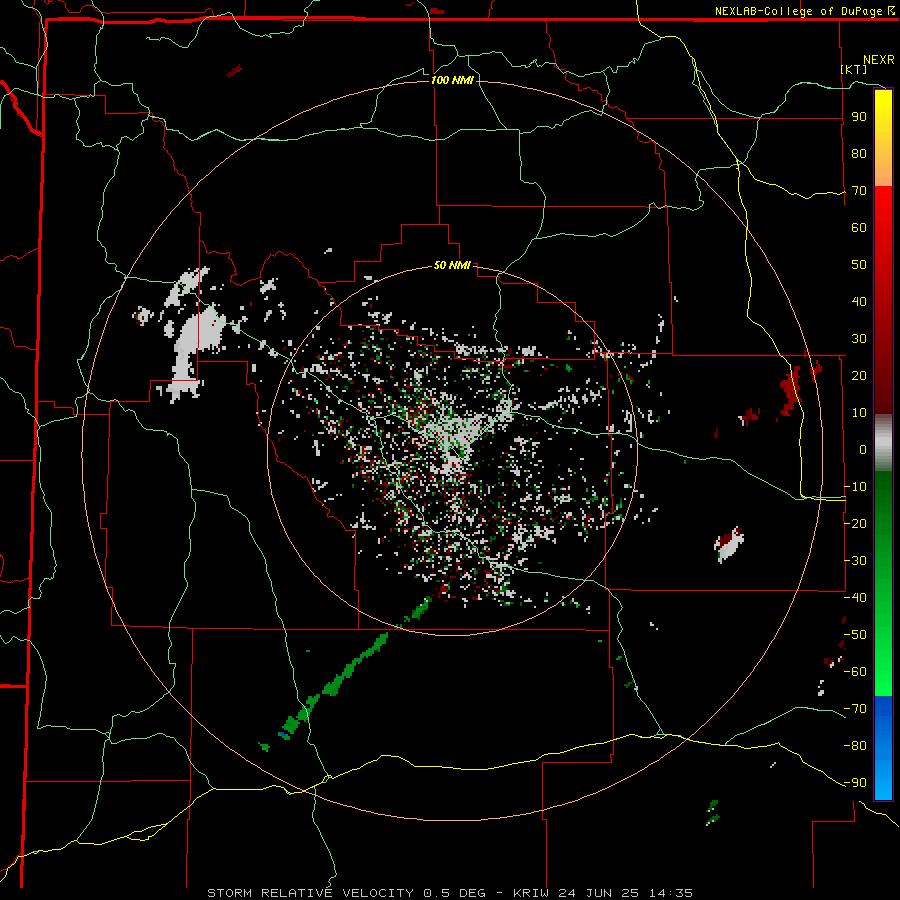Click the positive 20 scale value
This screenshot has height=900, width=900.
pyautogui.click(x=859, y=376)
